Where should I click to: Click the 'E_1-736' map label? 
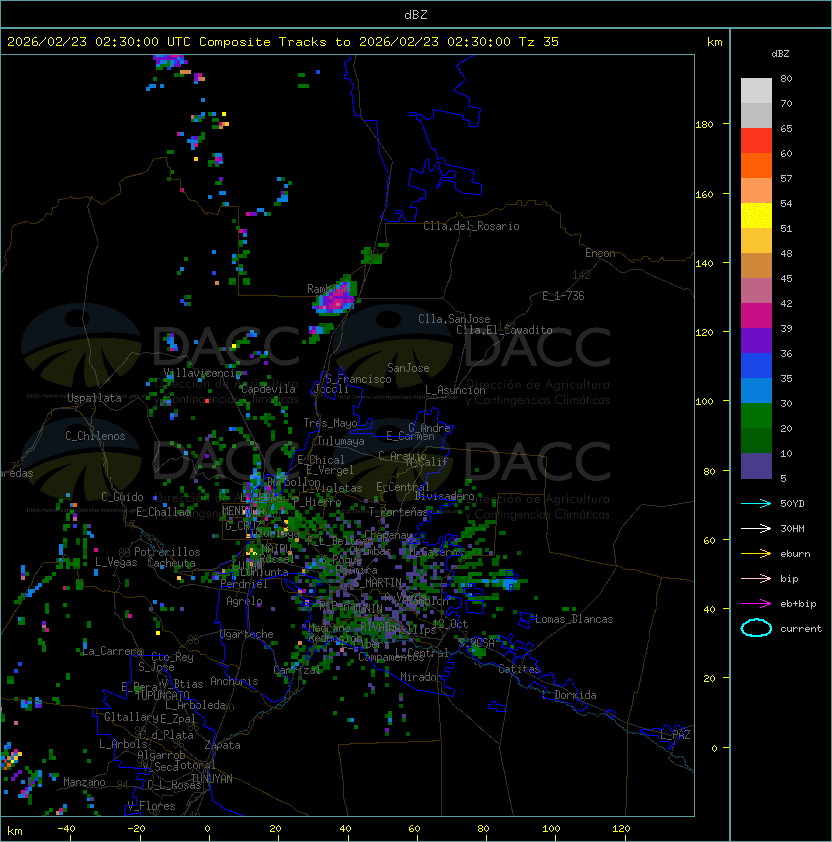pyautogui.click(x=563, y=296)
